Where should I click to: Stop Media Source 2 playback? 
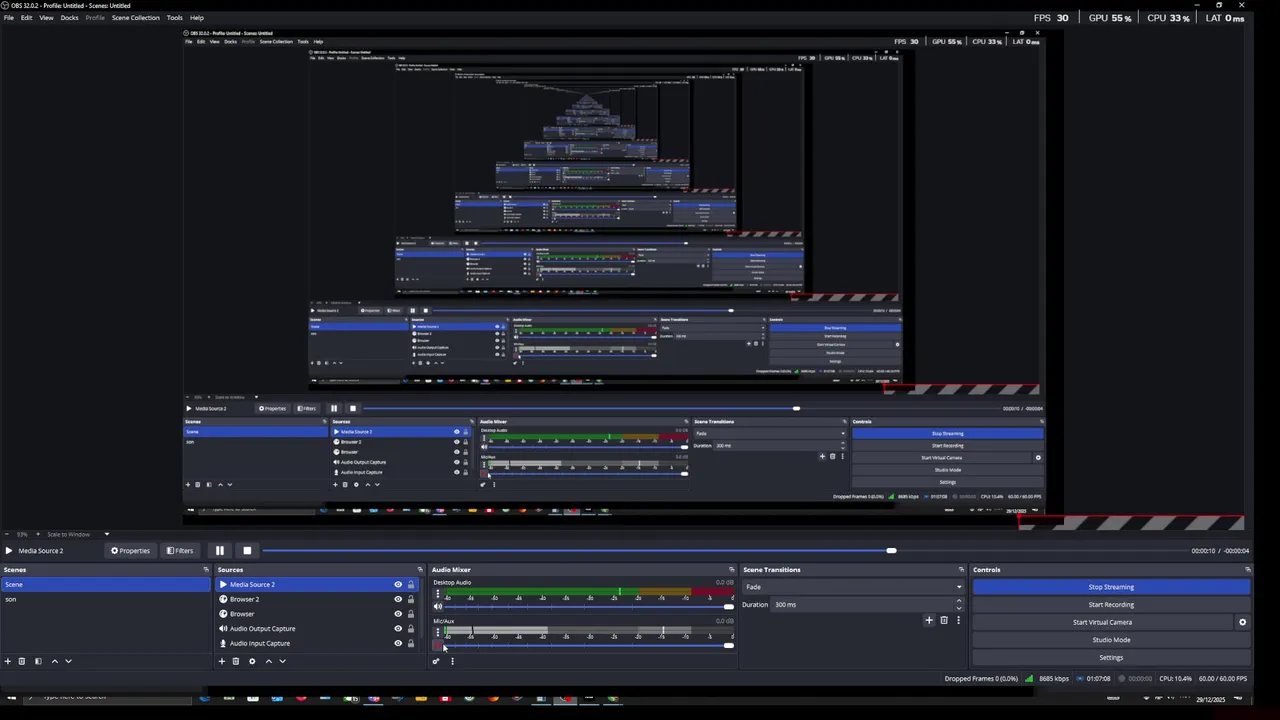pos(247,550)
